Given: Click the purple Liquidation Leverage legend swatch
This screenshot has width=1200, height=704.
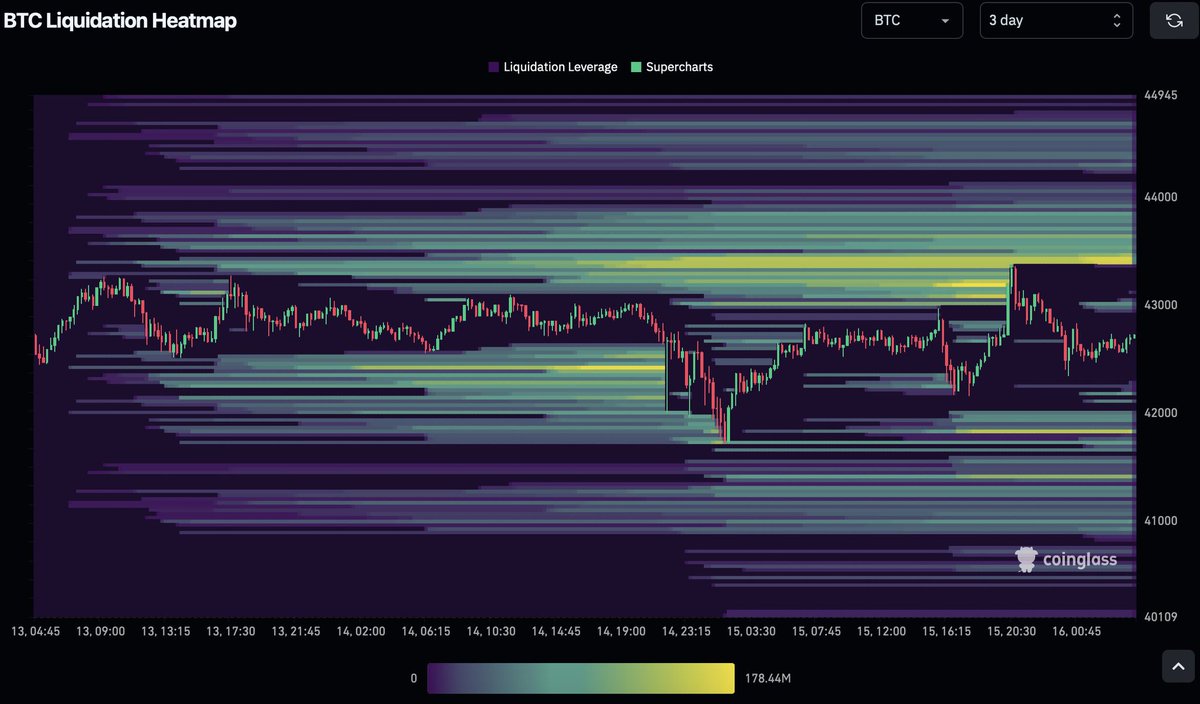Looking at the screenshot, I should point(493,67).
